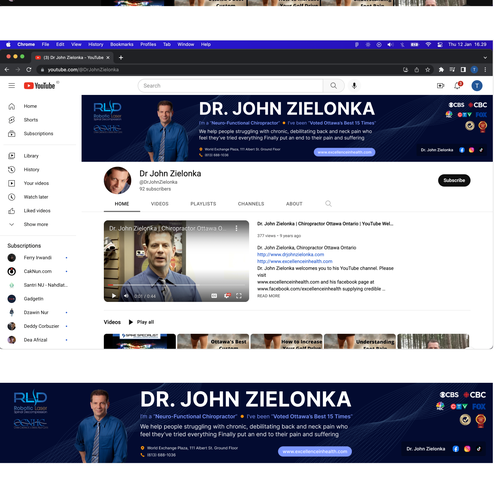Open Chrome menu in macOS menu bar

(26, 44)
